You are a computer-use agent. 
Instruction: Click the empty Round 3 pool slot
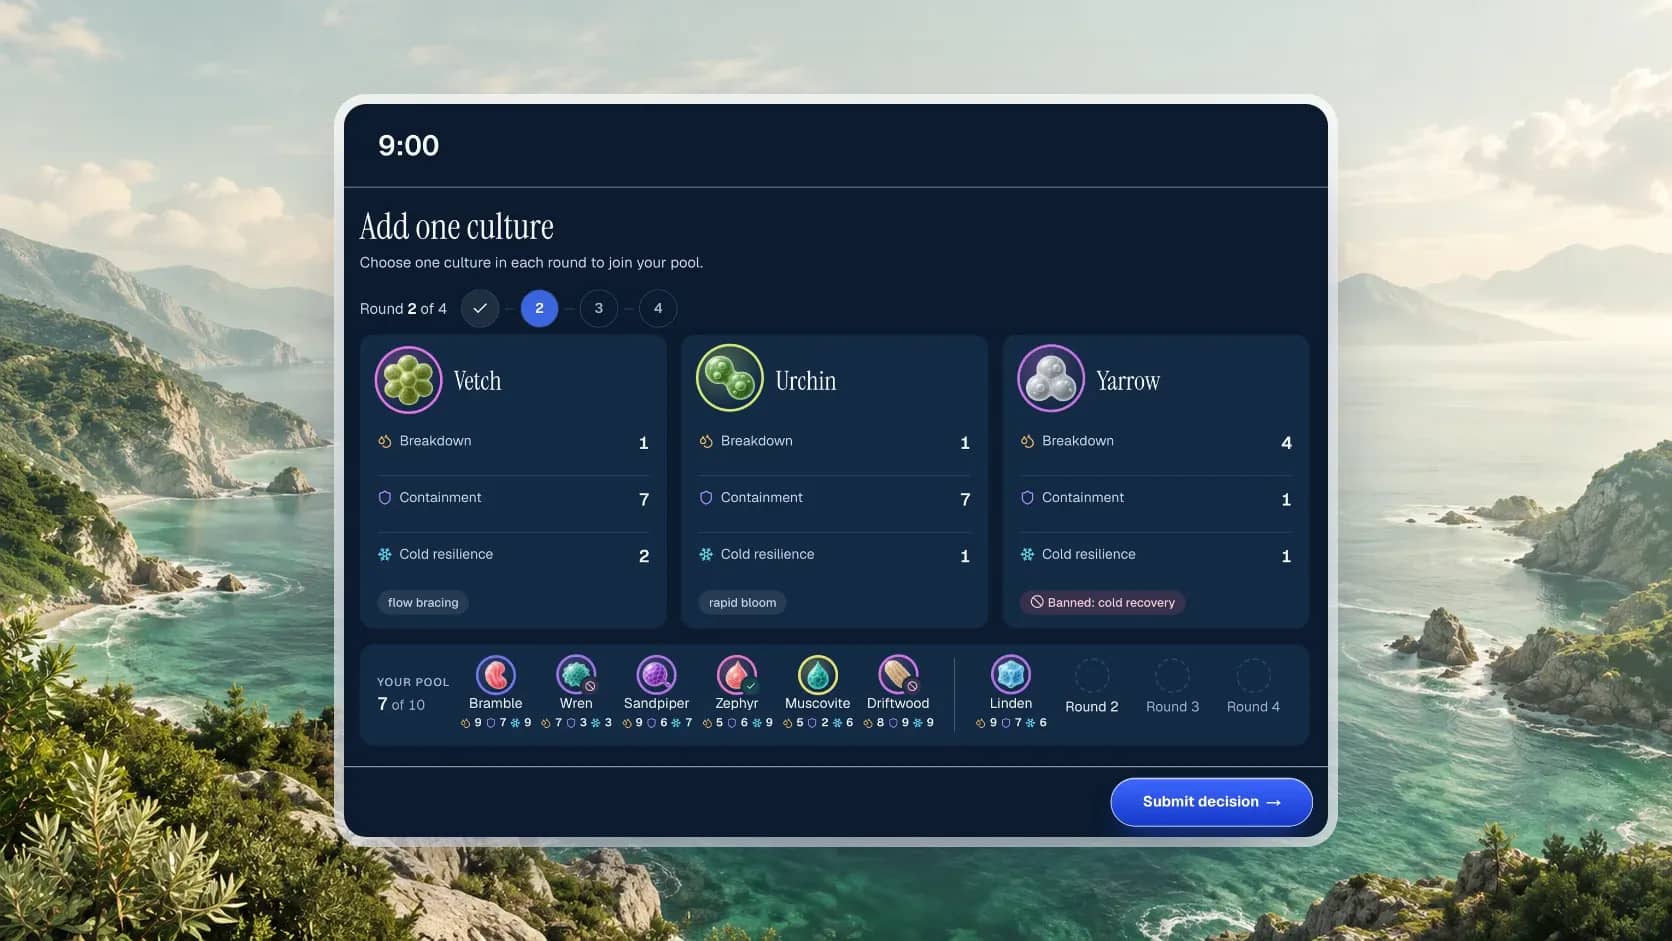point(1172,676)
